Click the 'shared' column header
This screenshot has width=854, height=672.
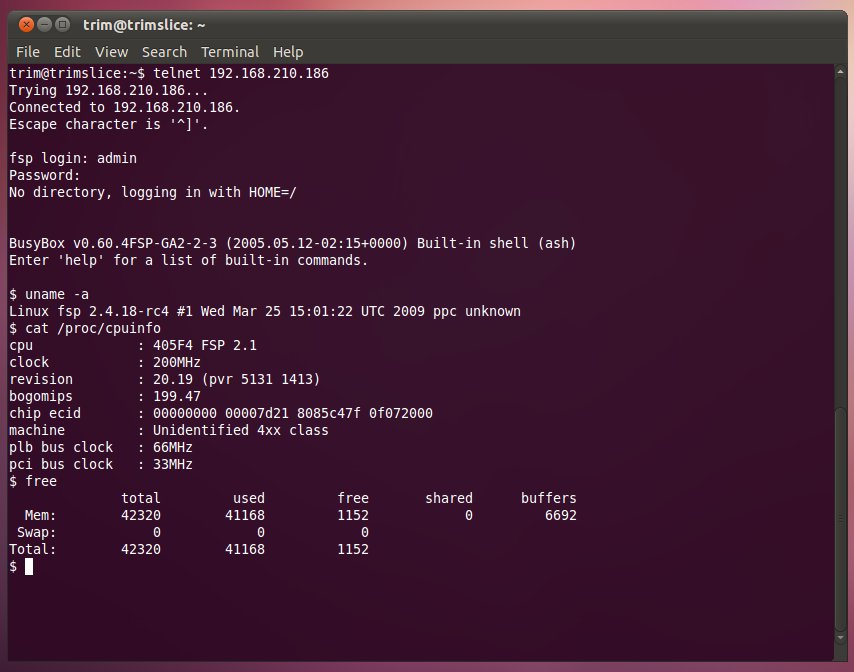(x=449, y=498)
